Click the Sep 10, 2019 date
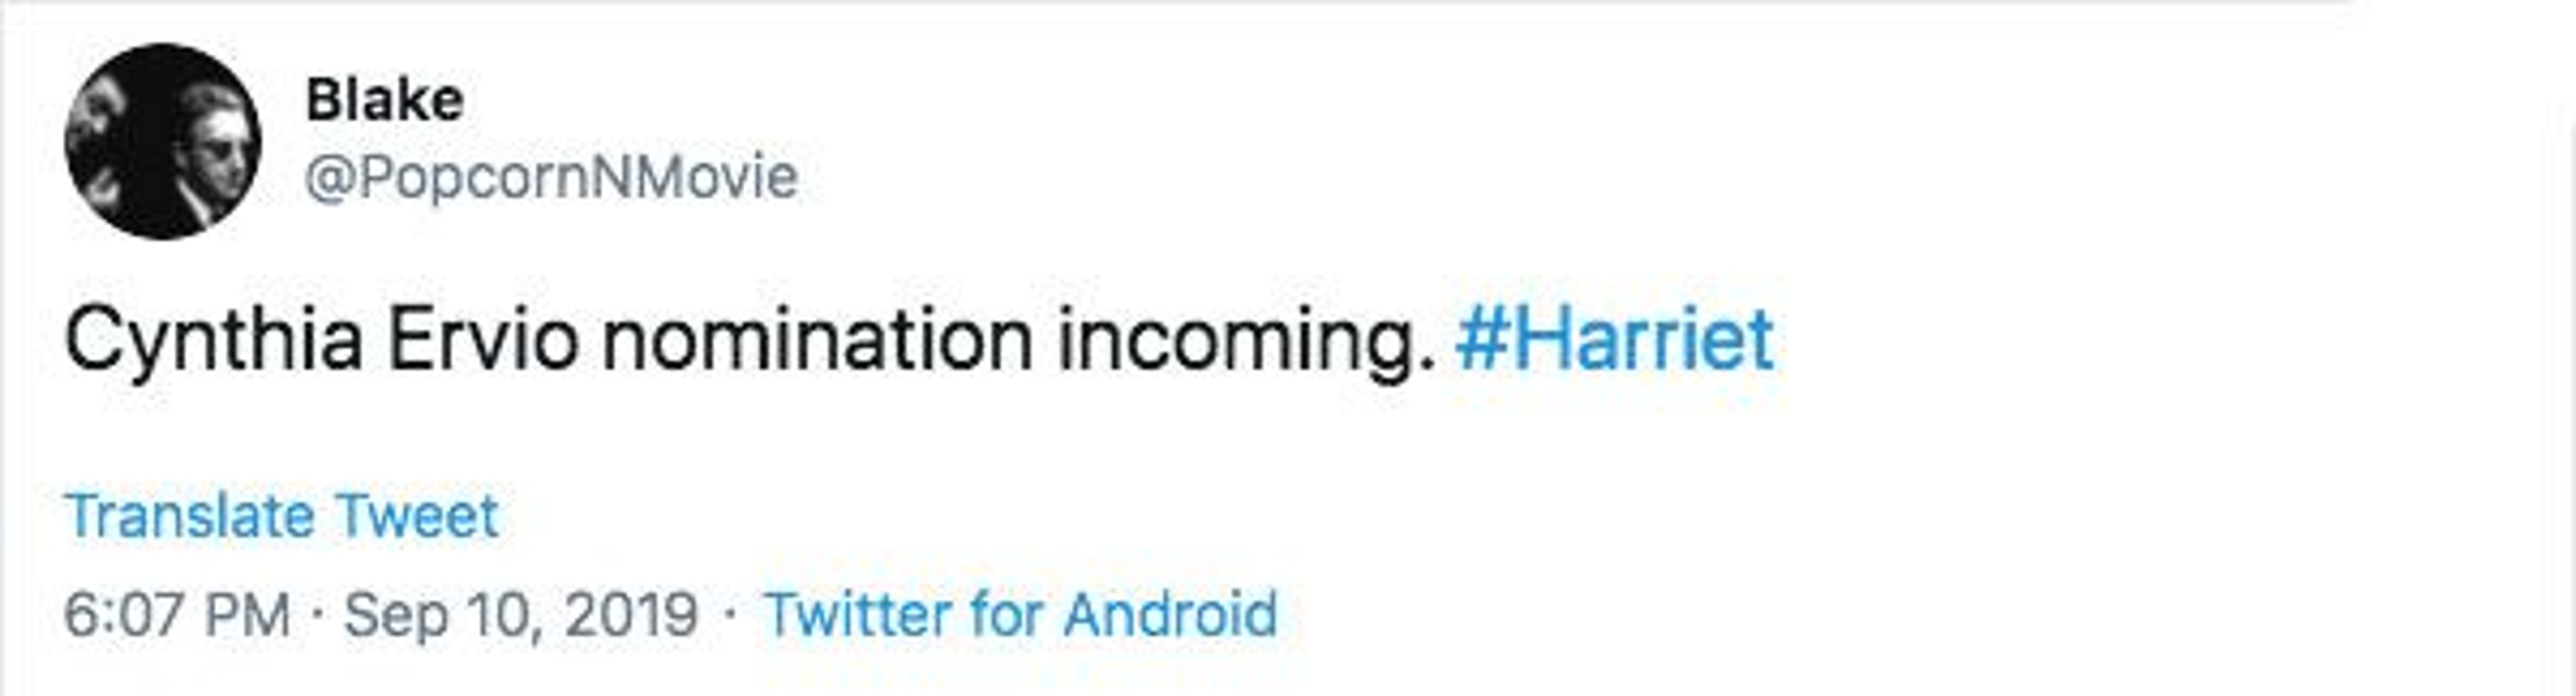 [x=520, y=614]
